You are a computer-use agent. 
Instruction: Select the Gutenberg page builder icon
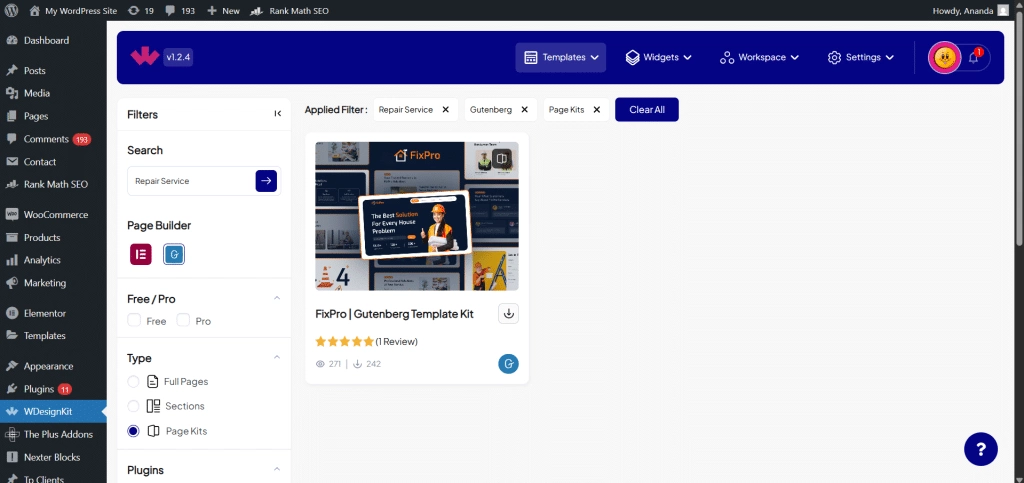pos(174,254)
